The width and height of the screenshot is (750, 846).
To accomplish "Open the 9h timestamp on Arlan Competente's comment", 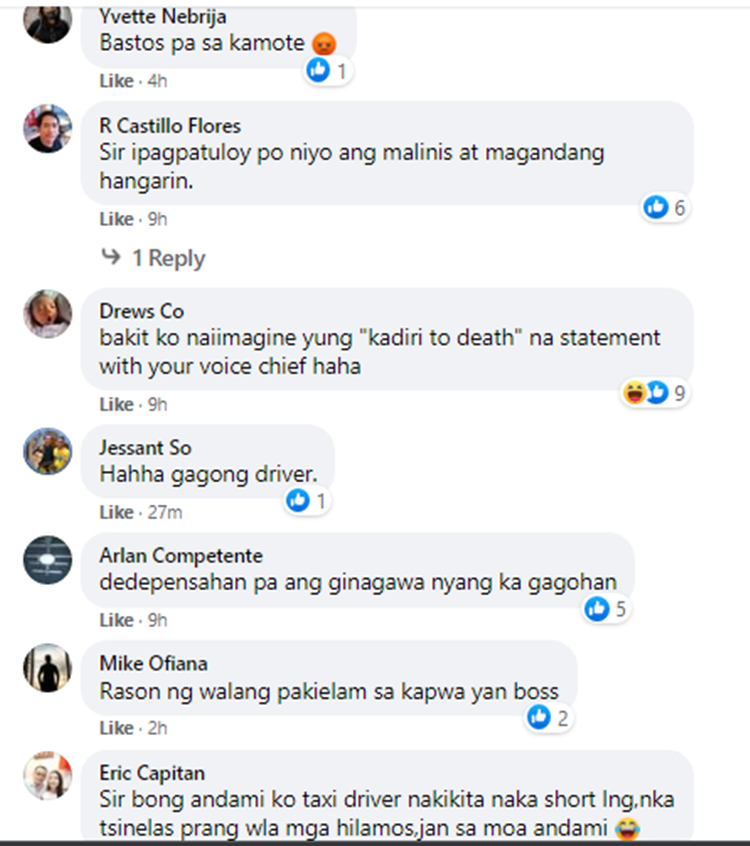I will 158,620.
